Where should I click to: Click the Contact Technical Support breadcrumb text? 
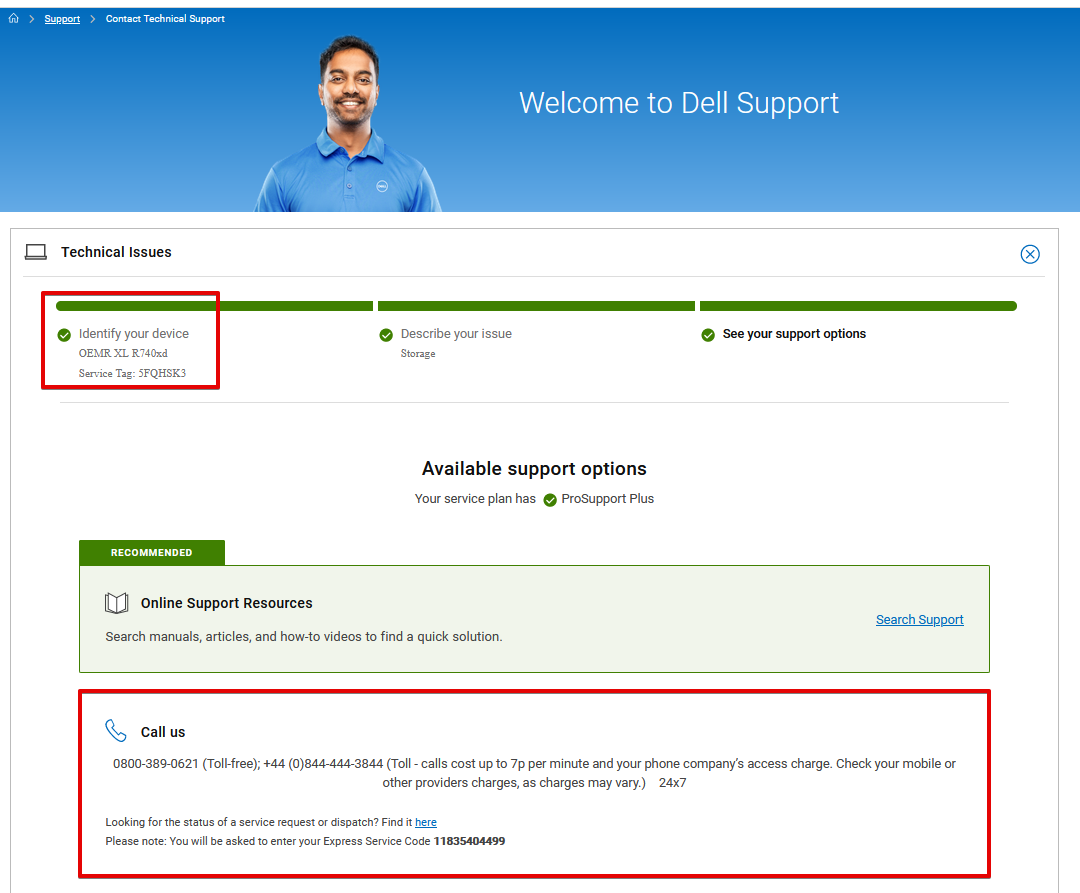pyautogui.click(x=165, y=19)
